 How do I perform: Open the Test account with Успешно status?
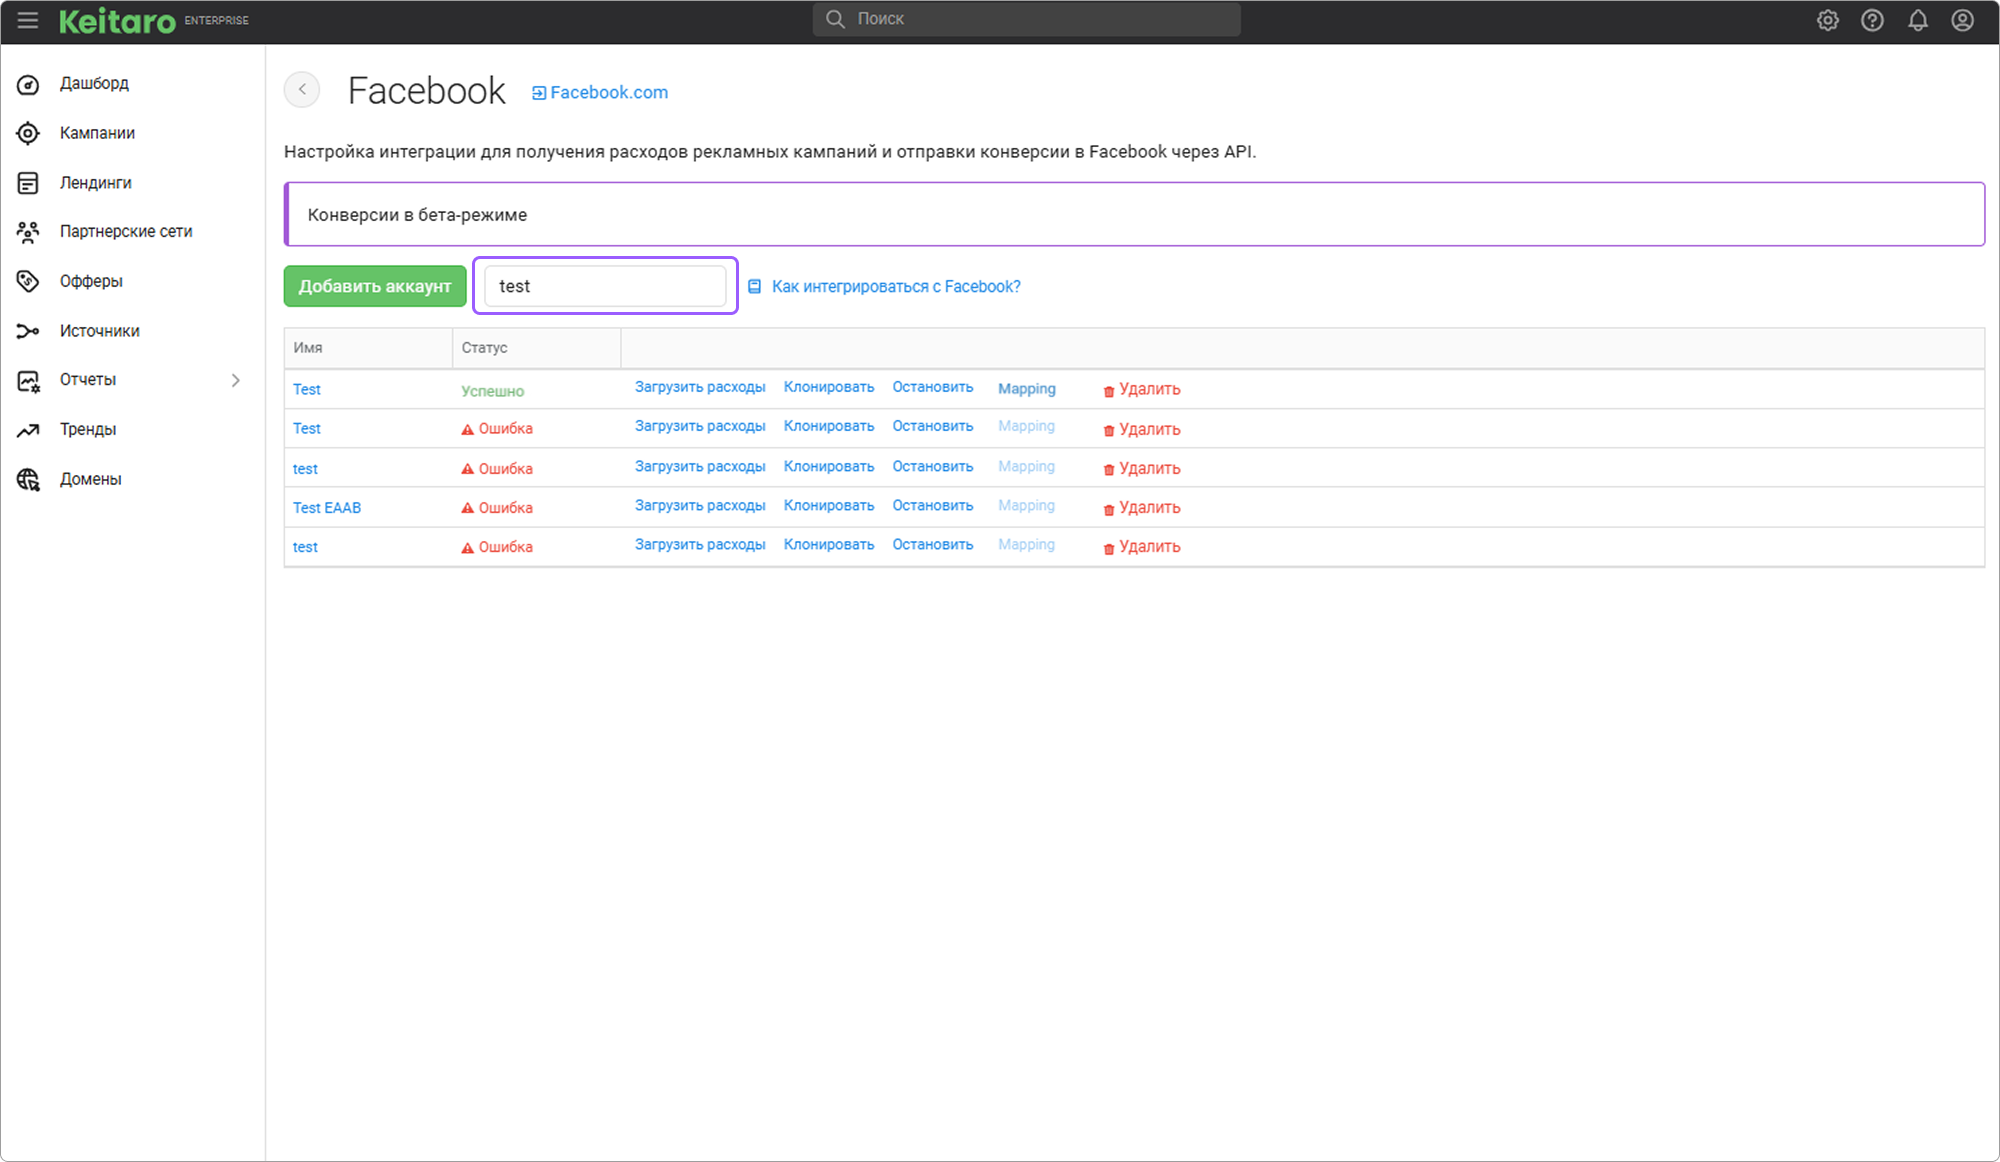click(307, 389)
